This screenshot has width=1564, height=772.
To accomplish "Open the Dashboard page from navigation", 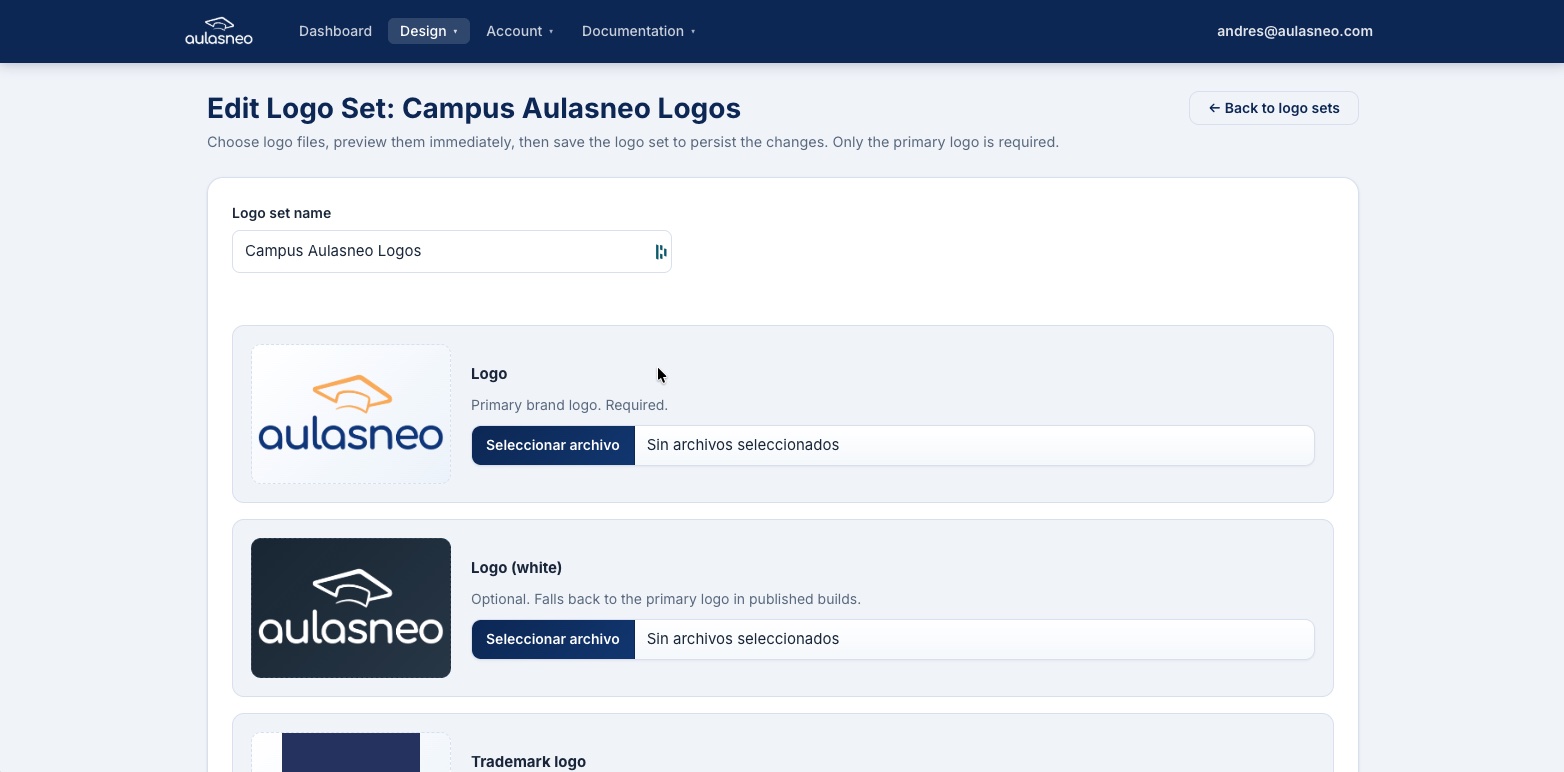I will [x=335, y=31].
